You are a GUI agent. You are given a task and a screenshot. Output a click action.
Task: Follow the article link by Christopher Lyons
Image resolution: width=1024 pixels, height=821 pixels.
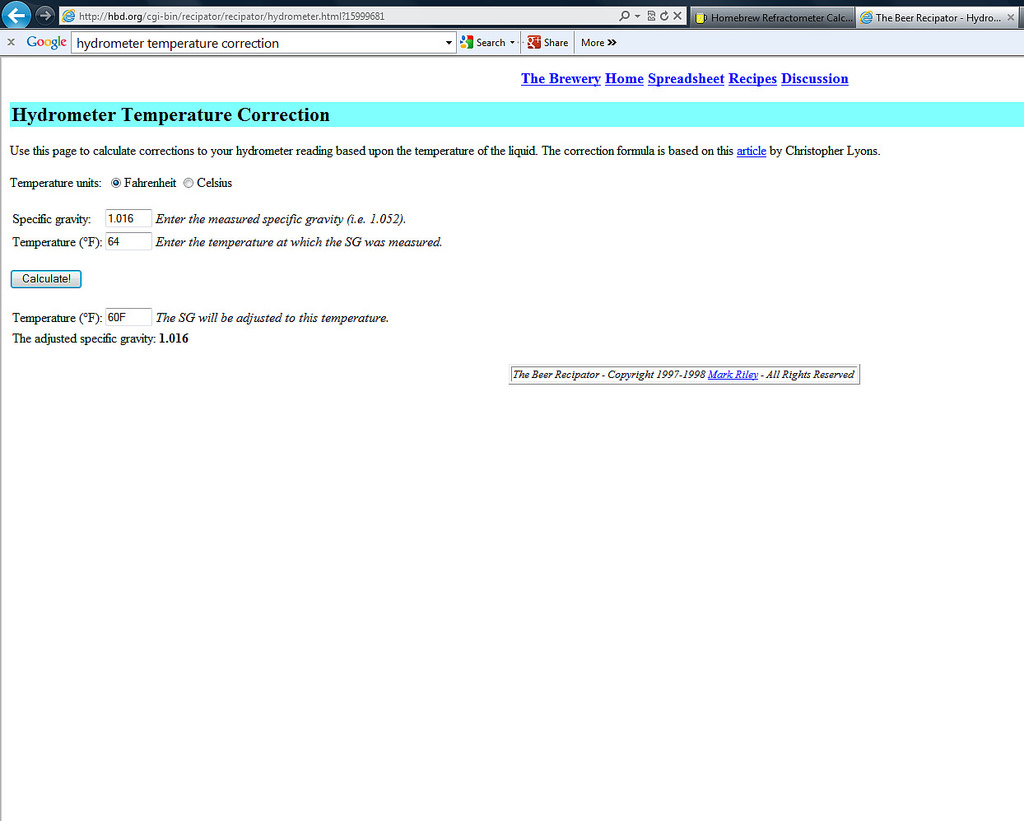click(751, 151)
